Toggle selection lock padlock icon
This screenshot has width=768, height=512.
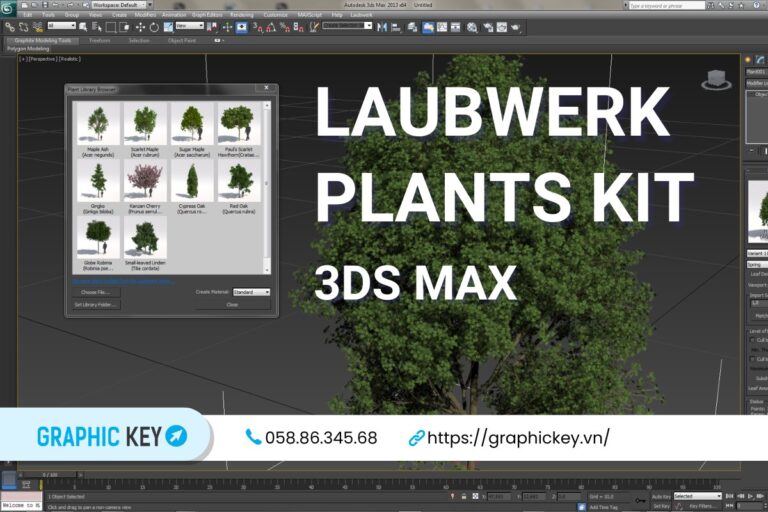coord(464,496)
